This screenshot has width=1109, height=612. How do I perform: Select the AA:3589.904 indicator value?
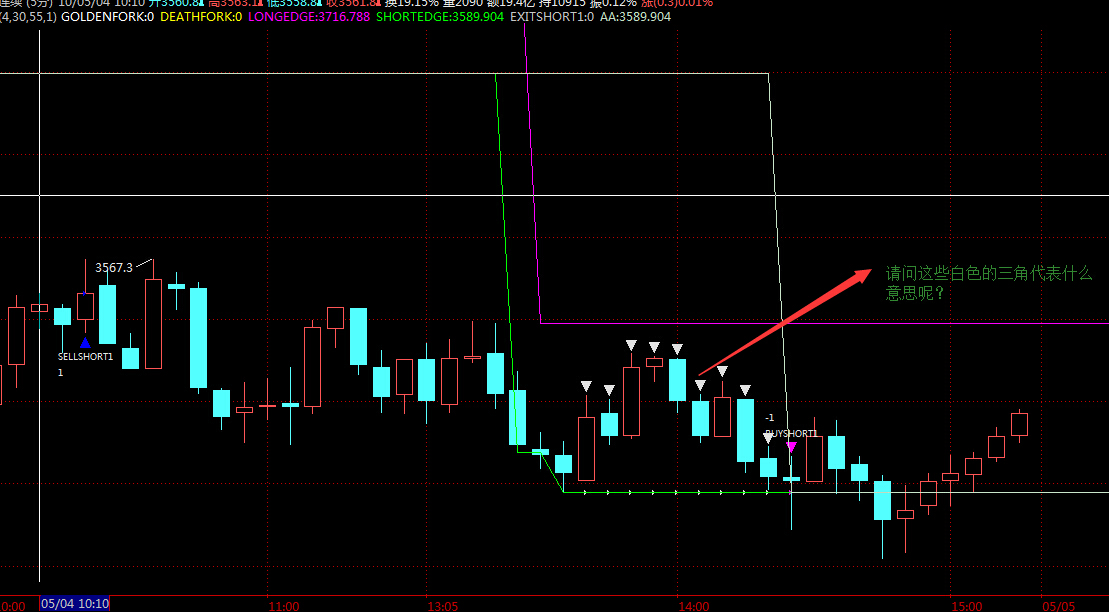tap(635, 16)
